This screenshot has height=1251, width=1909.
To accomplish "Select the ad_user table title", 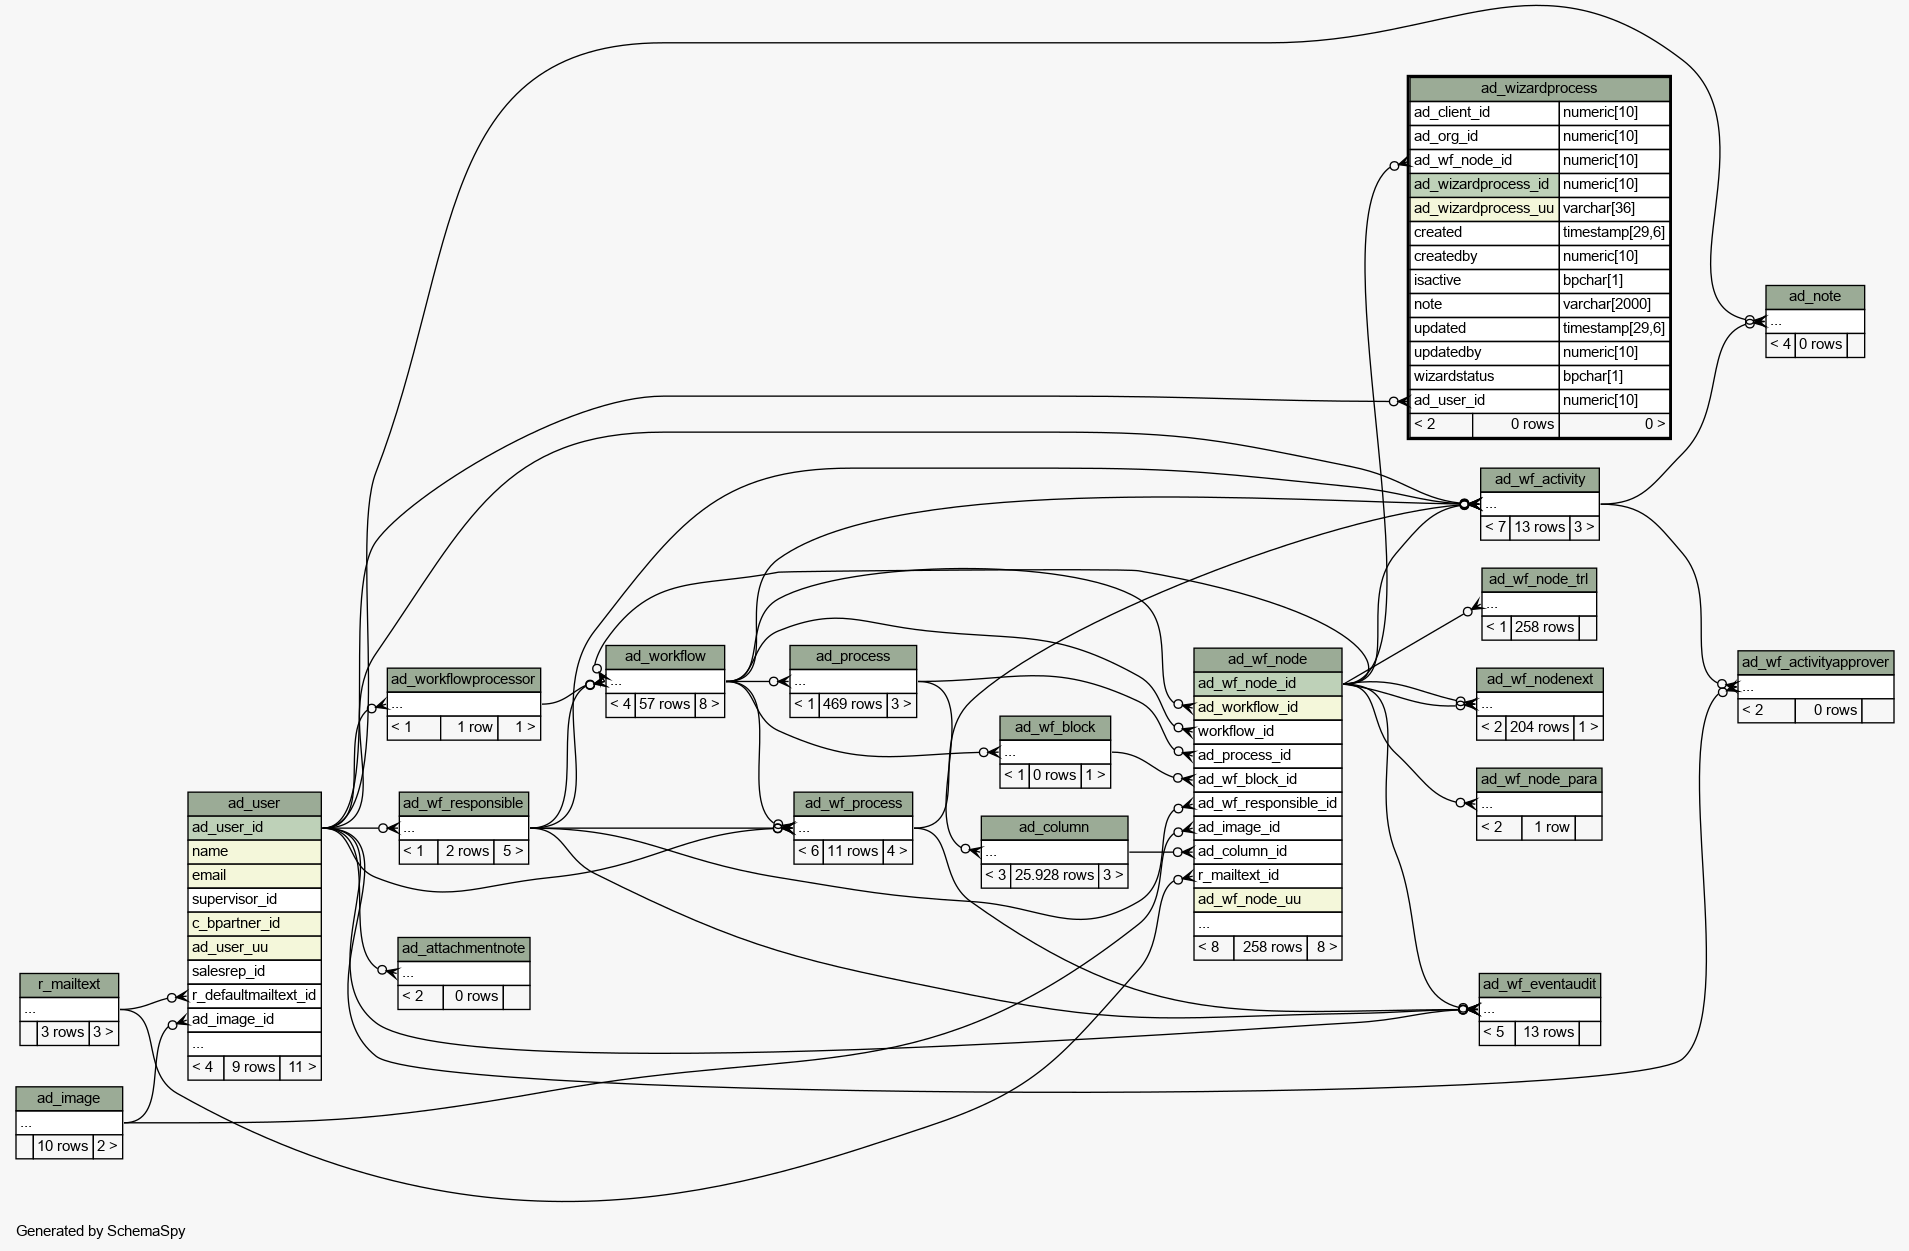I will pyautogui.click(x=254, y=804).
